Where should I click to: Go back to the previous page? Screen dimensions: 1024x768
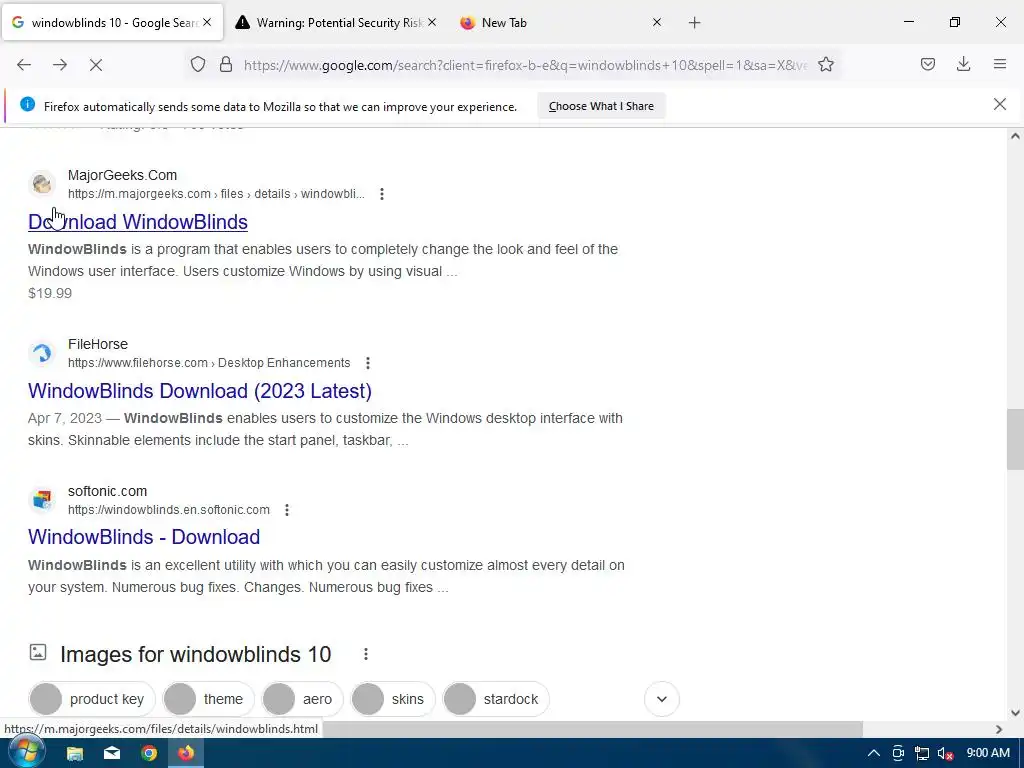24,65
